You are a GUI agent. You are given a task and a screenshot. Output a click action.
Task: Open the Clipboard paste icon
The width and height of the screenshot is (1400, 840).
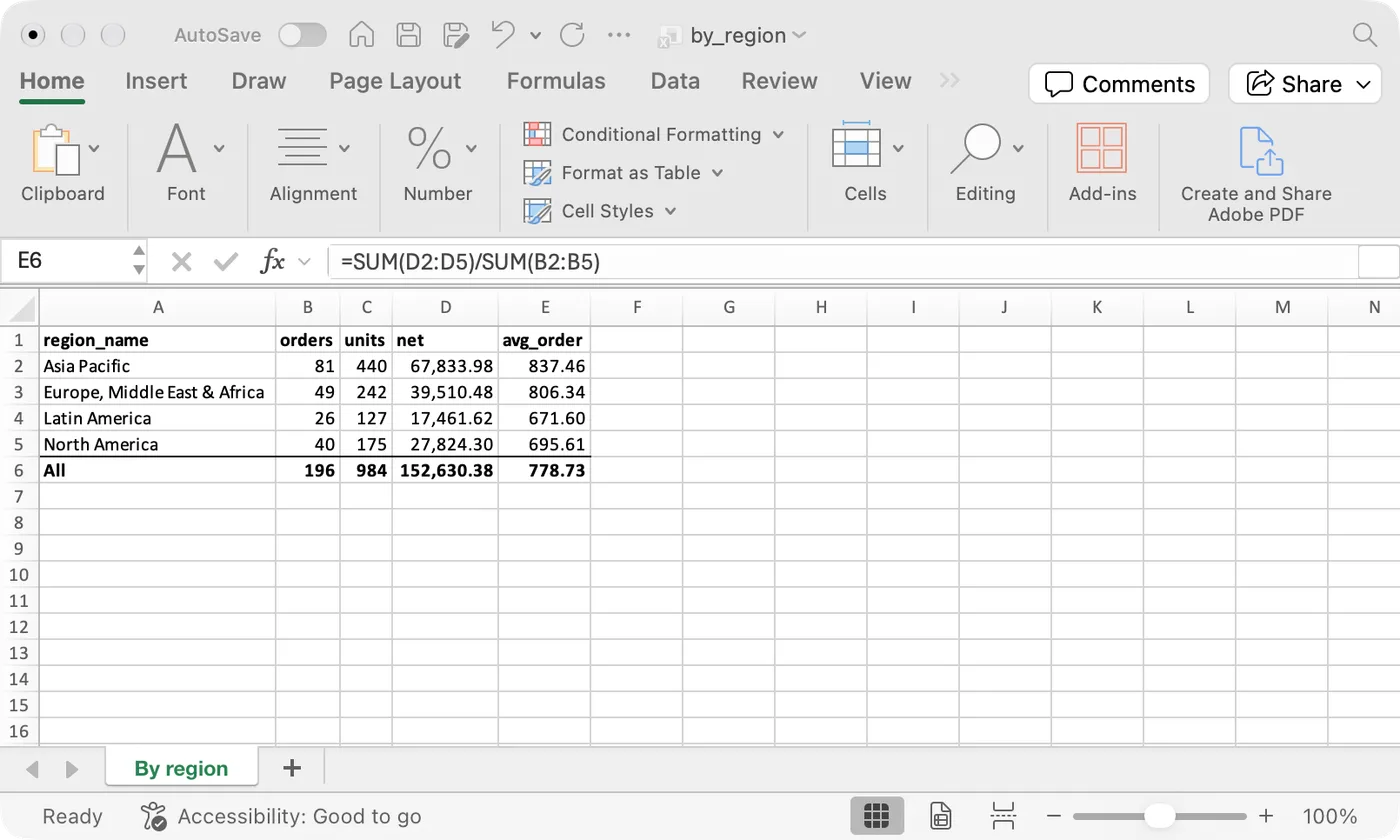[x=56, y=150]
